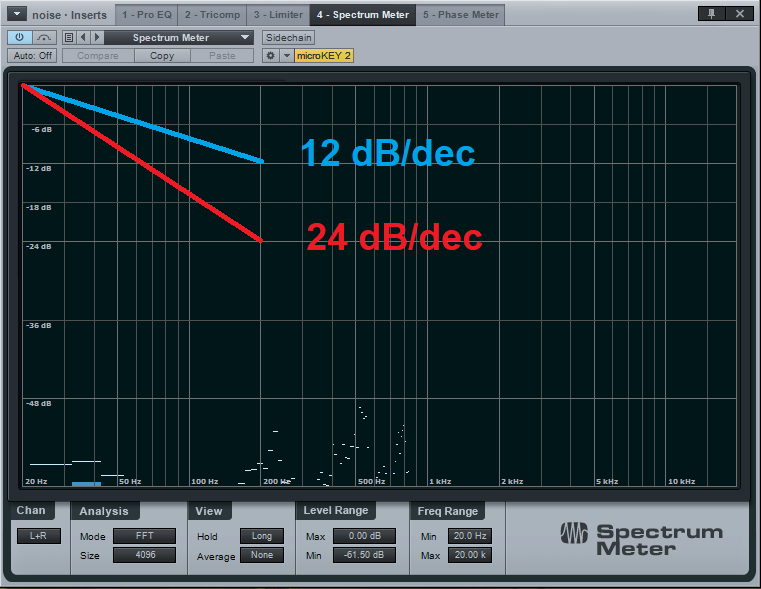Select the 4 - Spectrum Meter tab
This screenshot has height=589, width=761.
click(x=363, y=15)
